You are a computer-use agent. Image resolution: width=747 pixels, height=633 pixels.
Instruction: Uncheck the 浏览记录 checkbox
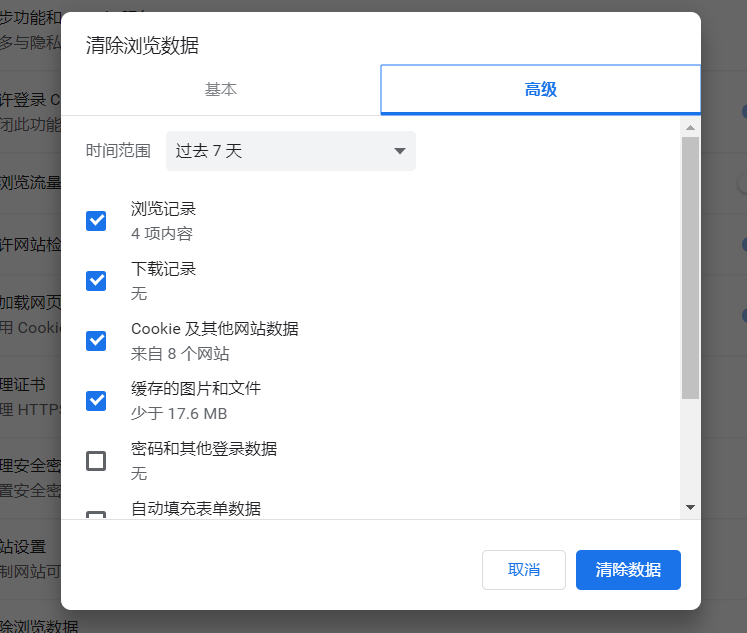96,221
